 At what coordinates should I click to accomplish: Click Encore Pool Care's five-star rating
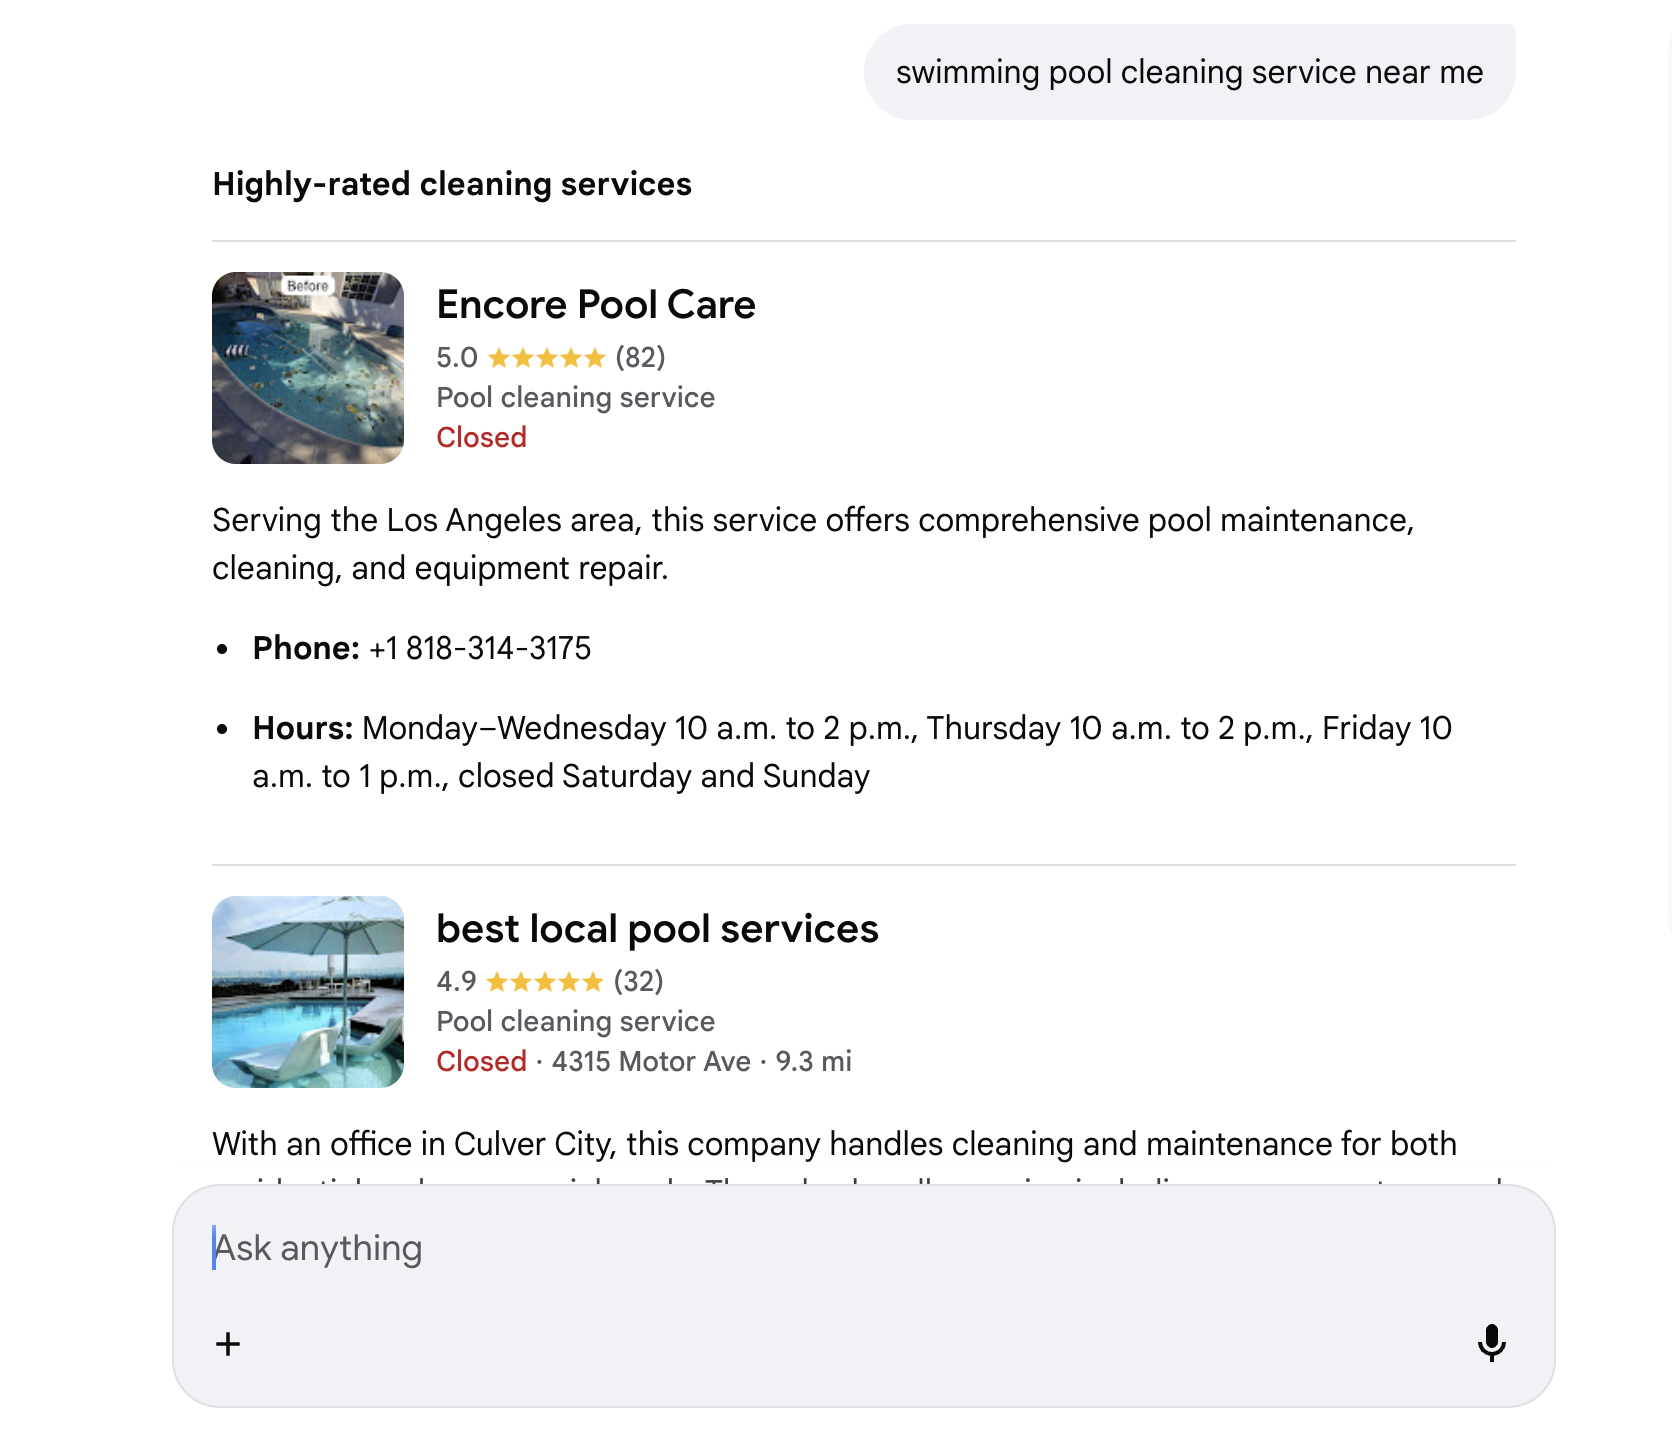click(546, 358)
